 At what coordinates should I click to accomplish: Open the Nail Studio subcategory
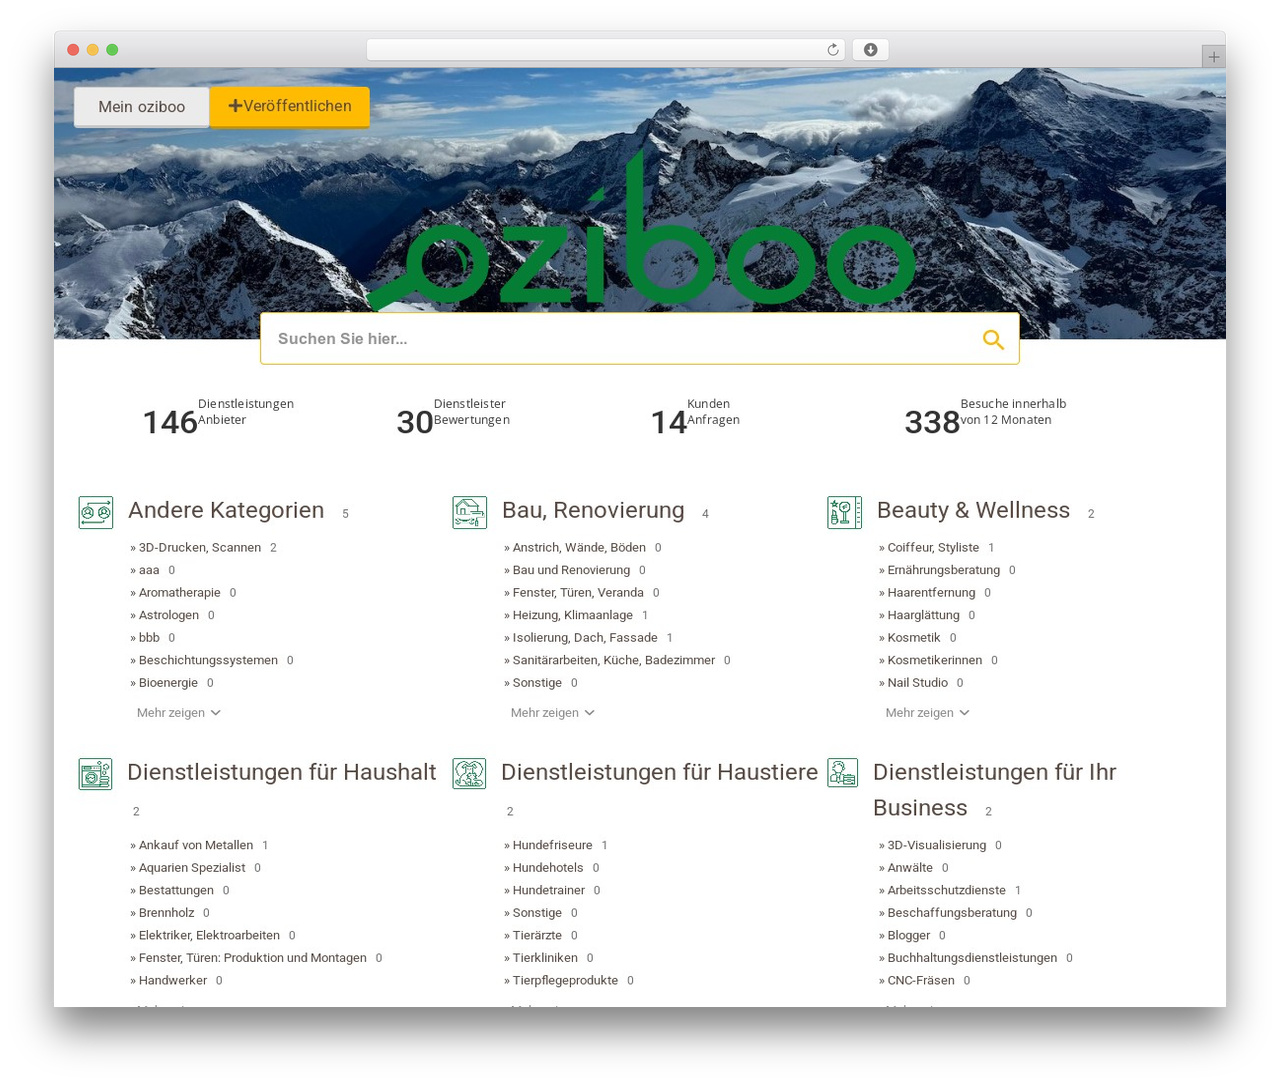point(918,684)
